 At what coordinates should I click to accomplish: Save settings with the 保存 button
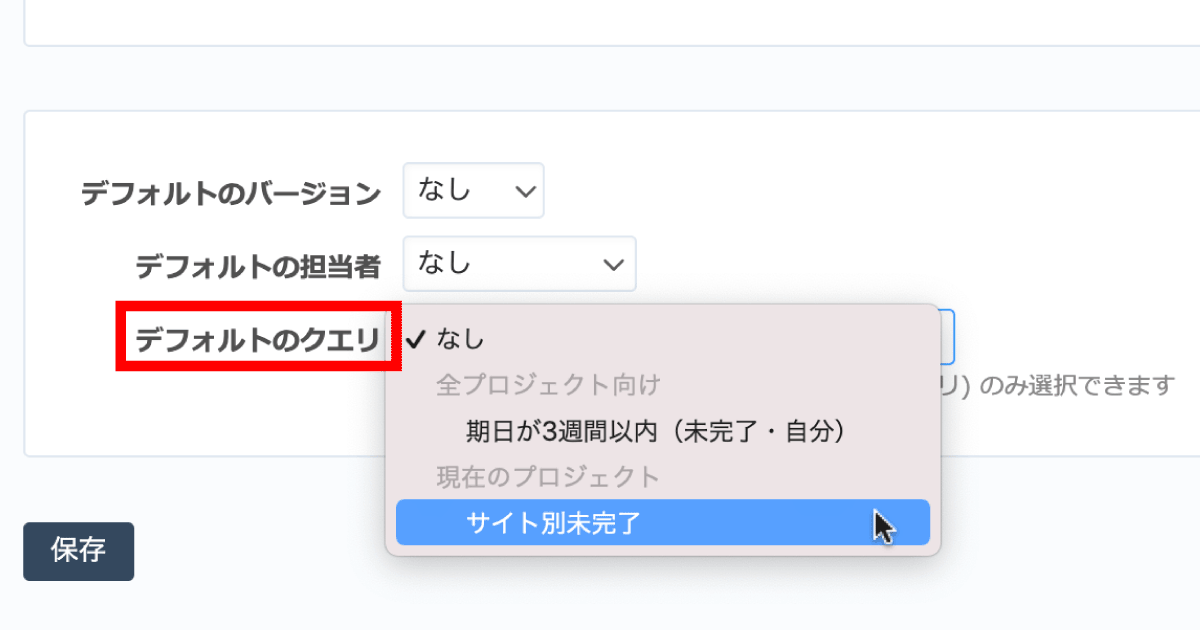(78, 551)
